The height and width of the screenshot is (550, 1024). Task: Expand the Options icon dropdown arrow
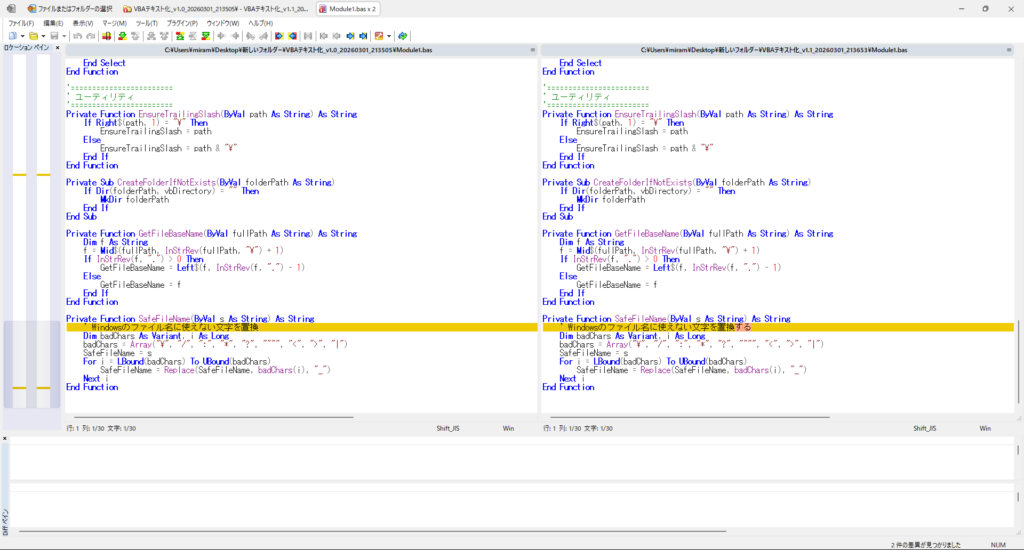pos(389,36)
